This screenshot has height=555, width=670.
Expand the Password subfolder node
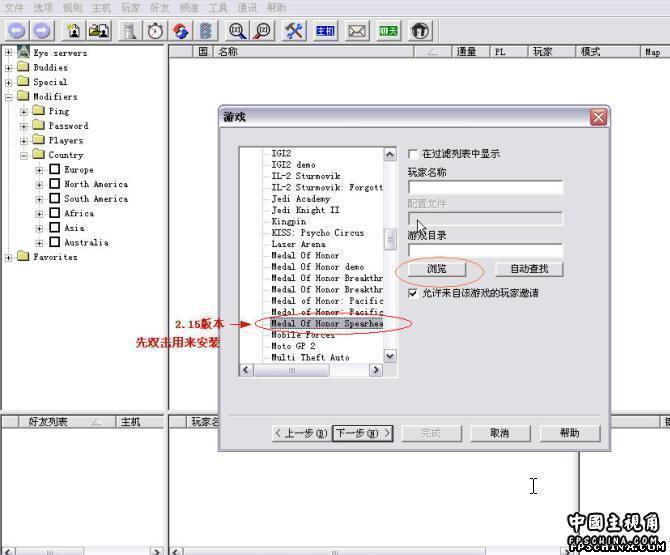point(24,126)
